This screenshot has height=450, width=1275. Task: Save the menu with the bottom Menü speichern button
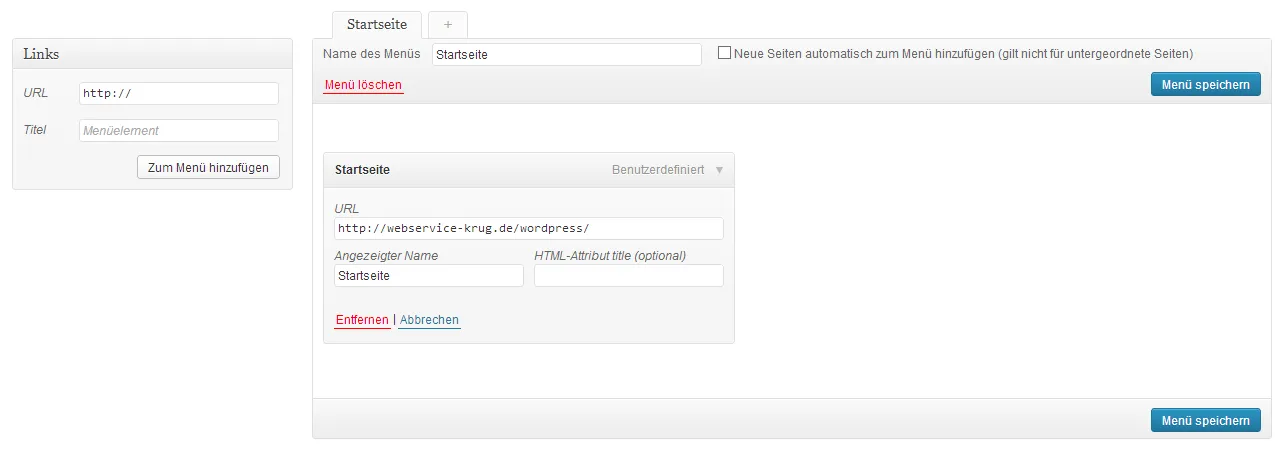1205,420
